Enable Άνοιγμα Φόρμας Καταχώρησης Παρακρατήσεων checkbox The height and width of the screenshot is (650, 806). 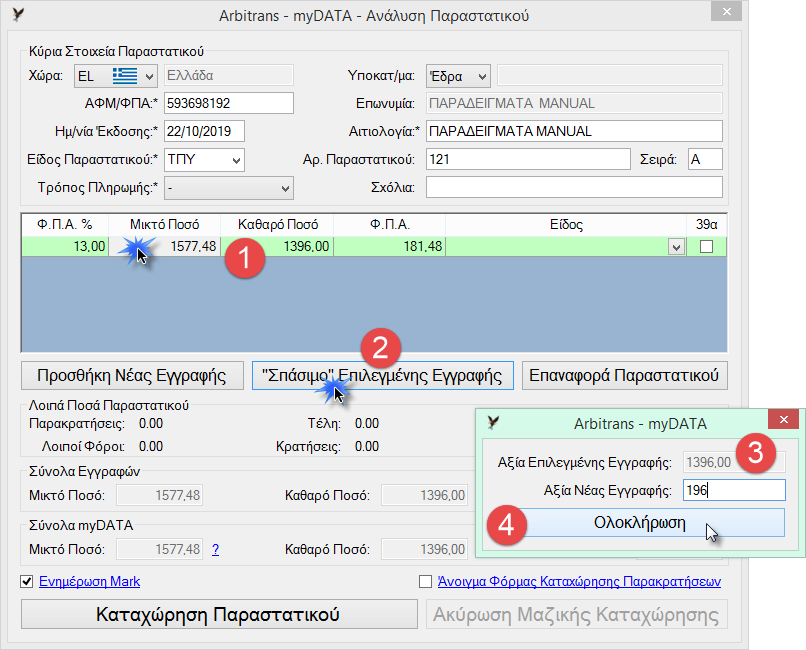pos(425,582)
